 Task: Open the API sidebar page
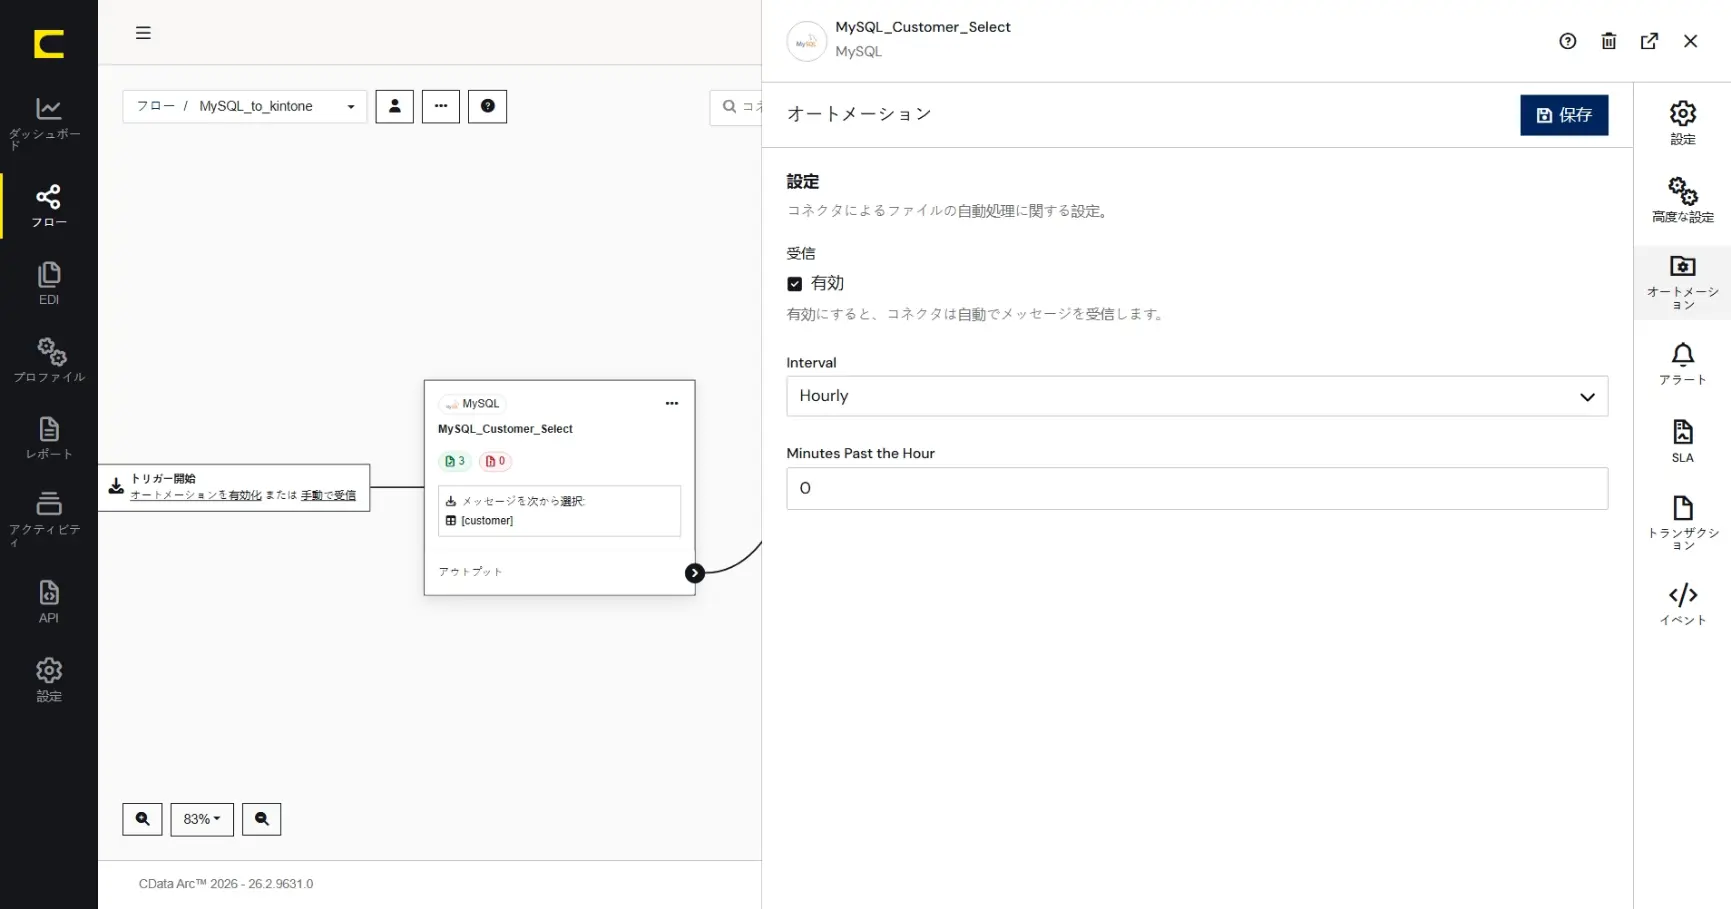pos(48,602)
